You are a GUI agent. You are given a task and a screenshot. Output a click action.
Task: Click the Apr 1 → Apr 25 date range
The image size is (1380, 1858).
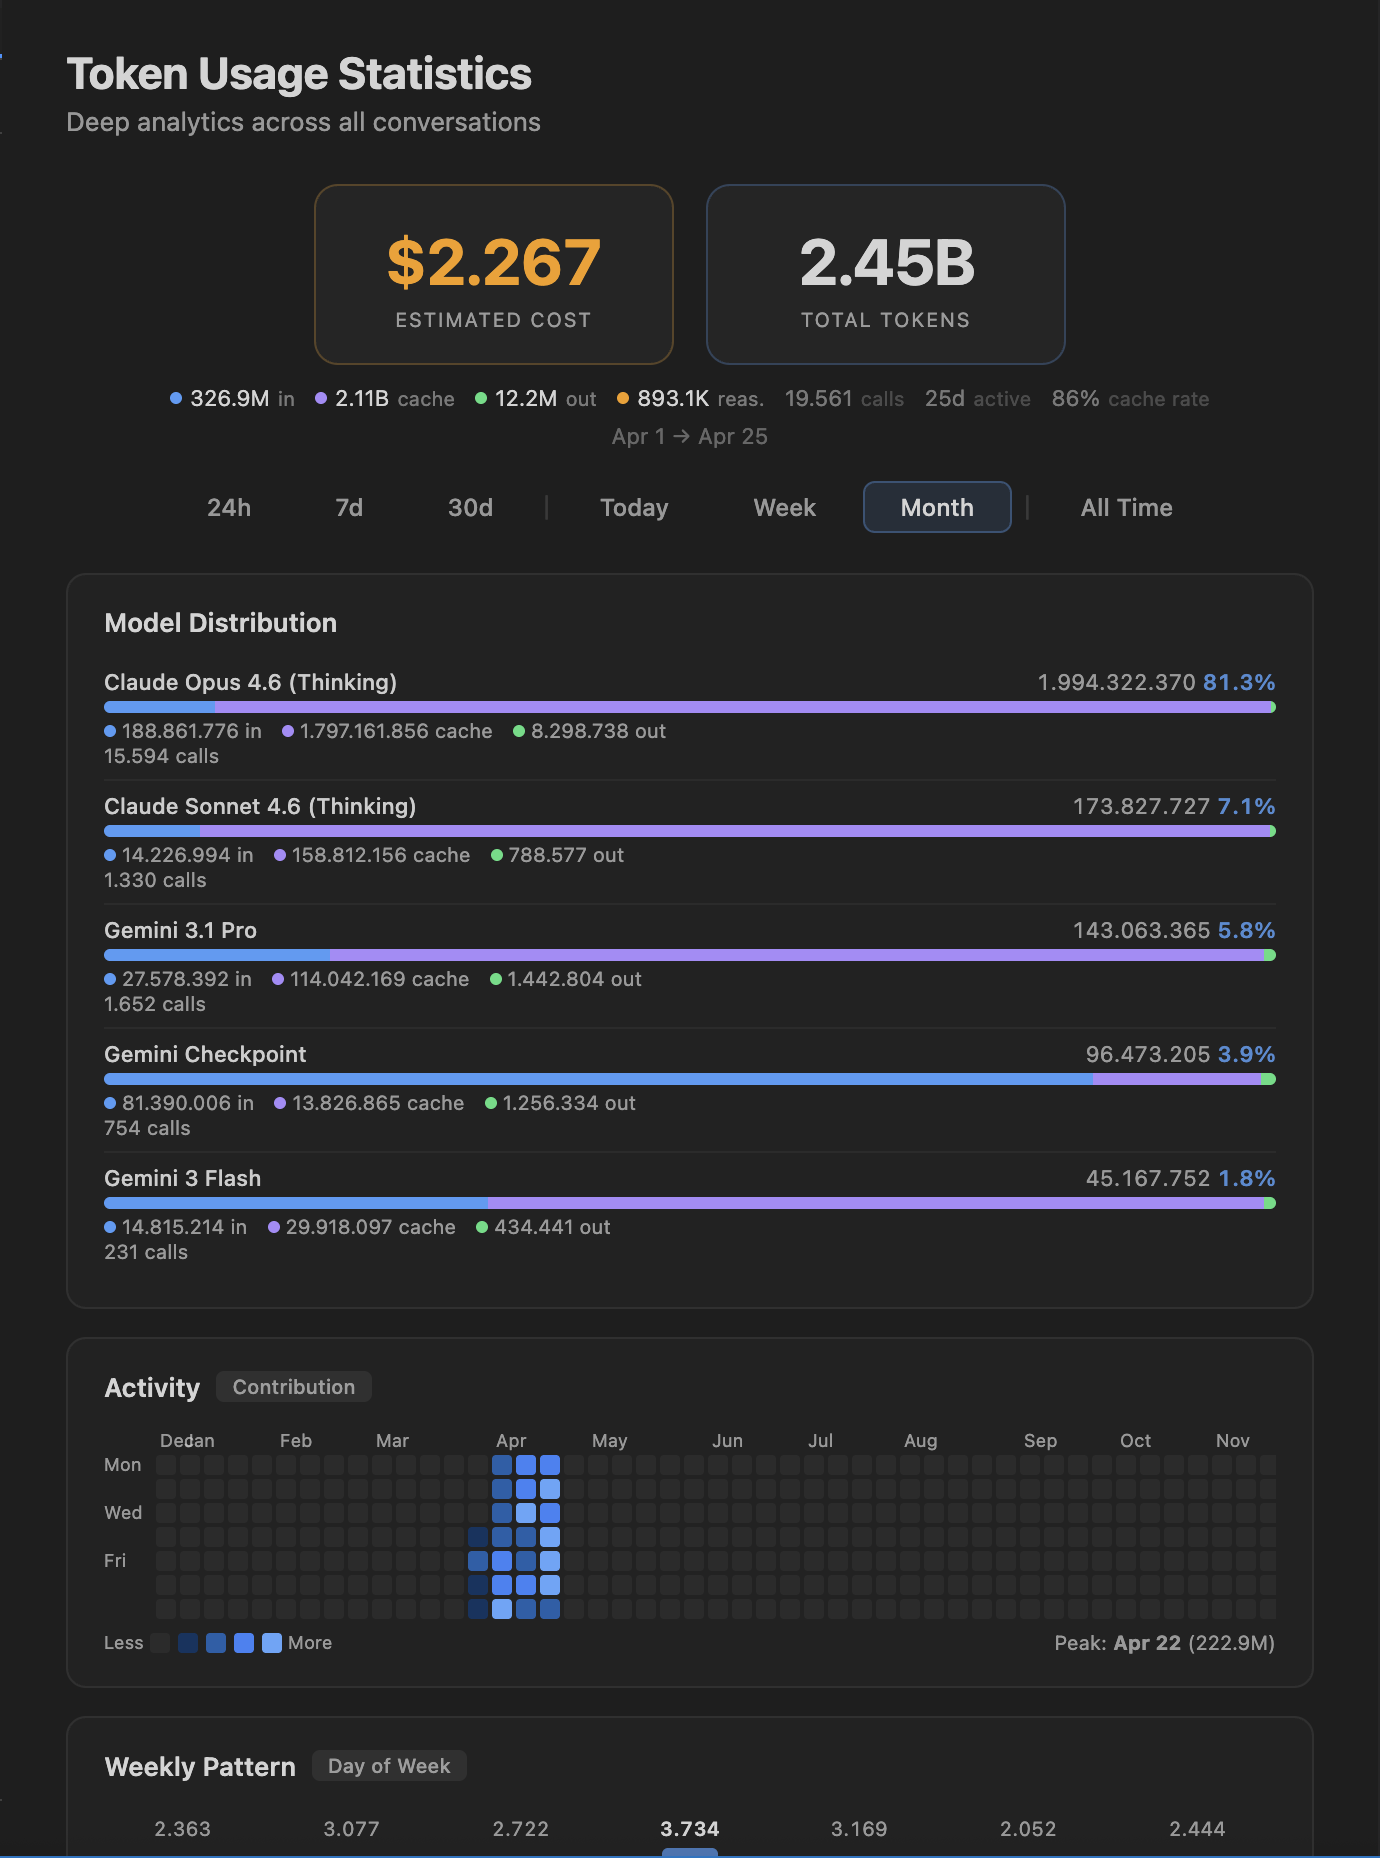click(690, 437)
